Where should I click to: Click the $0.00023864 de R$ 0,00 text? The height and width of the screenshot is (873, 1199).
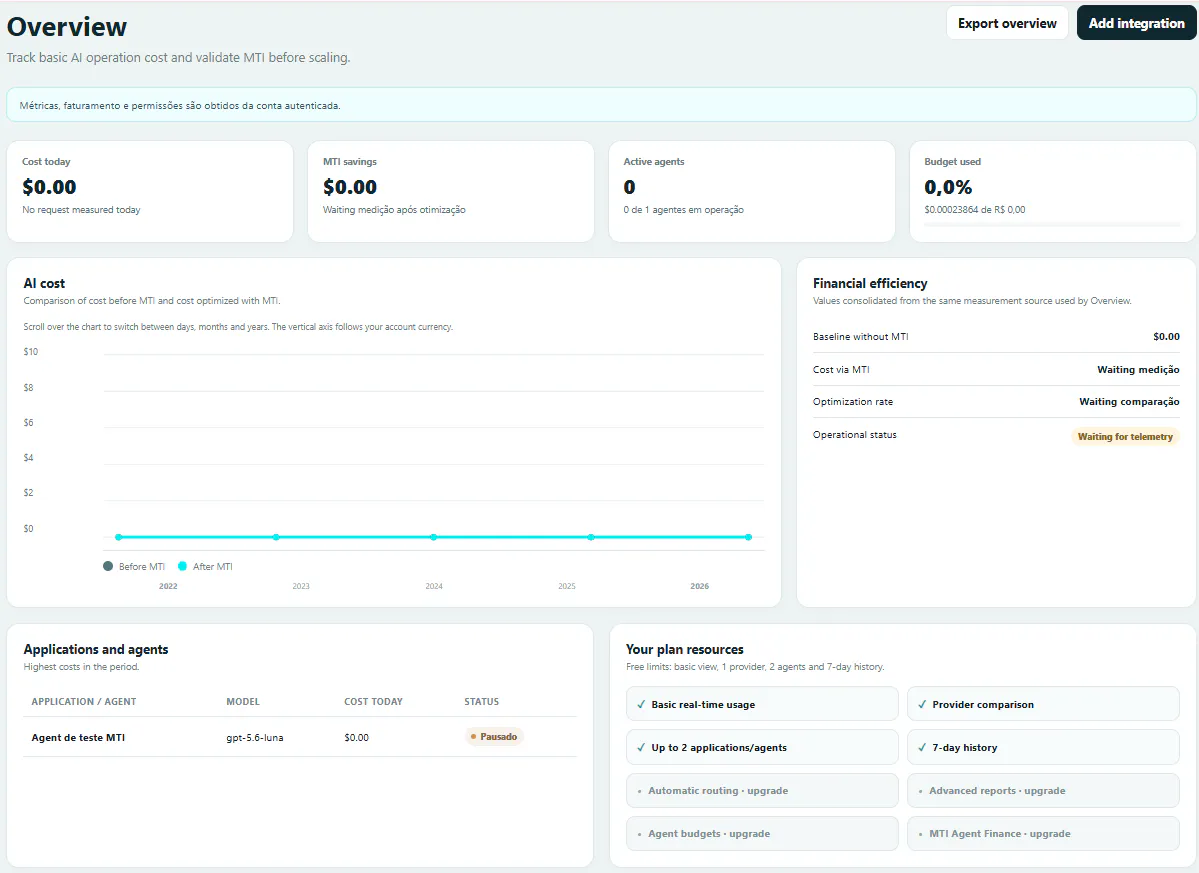pos(974,209)
